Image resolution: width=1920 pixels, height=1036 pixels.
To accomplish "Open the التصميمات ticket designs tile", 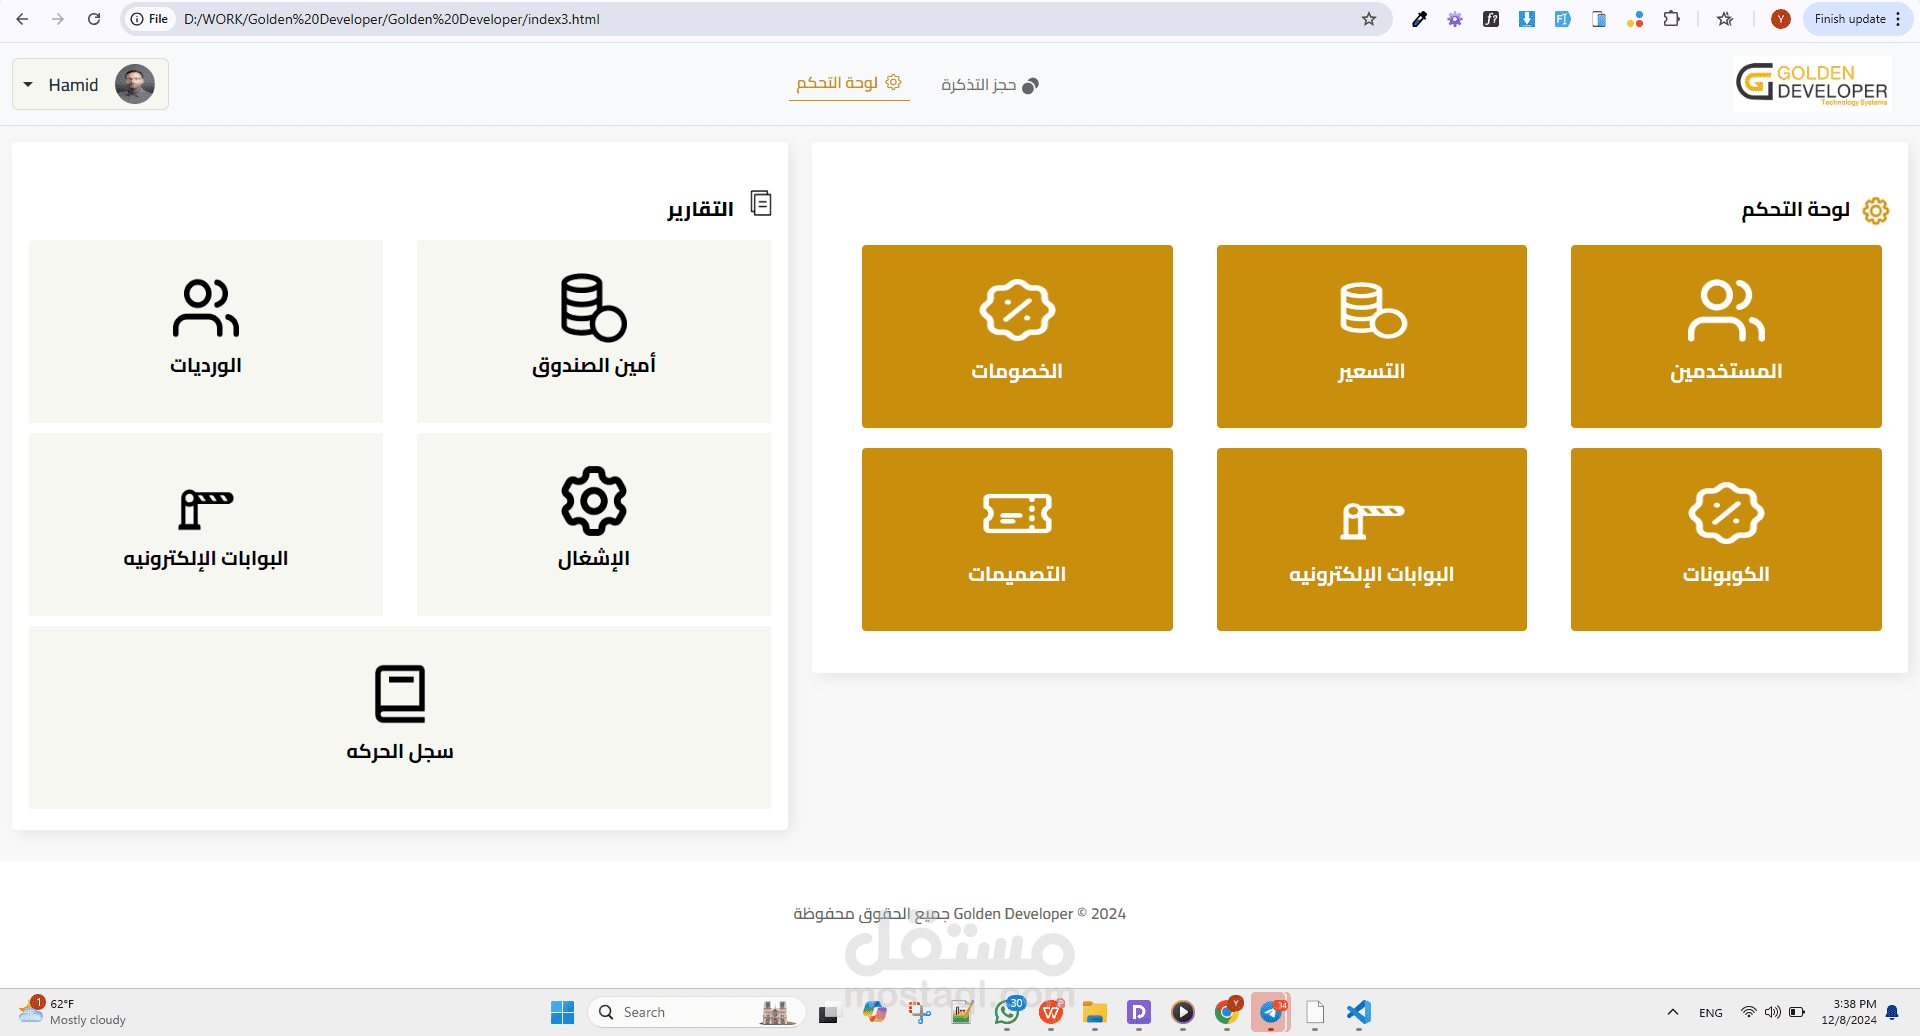I will pyautogui.click(x=1017, y=539).
